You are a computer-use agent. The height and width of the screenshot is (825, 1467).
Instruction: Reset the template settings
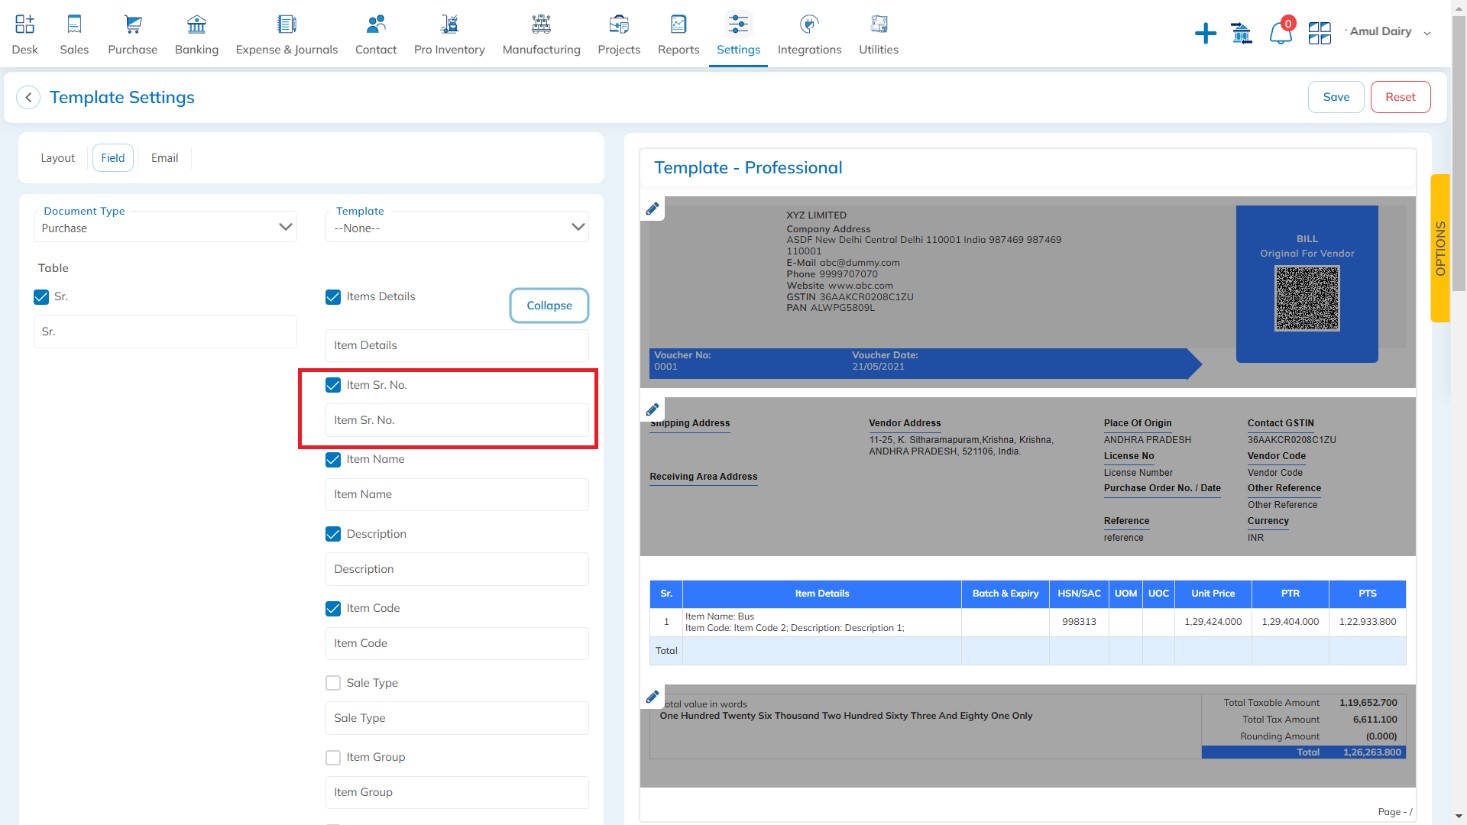1400,97
